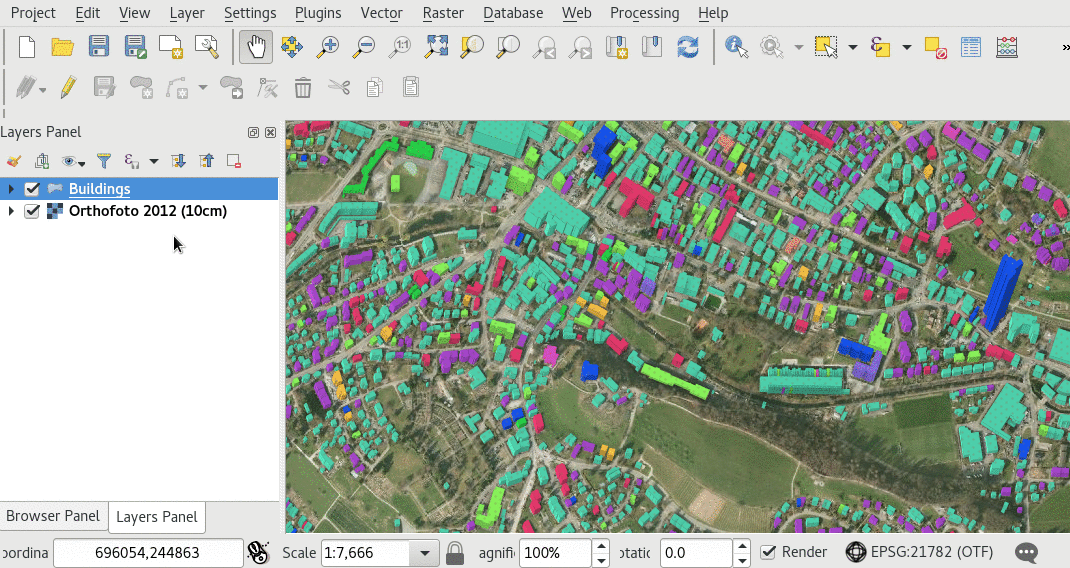Open the log messages speech bubble

click(x=1026, y=553)
